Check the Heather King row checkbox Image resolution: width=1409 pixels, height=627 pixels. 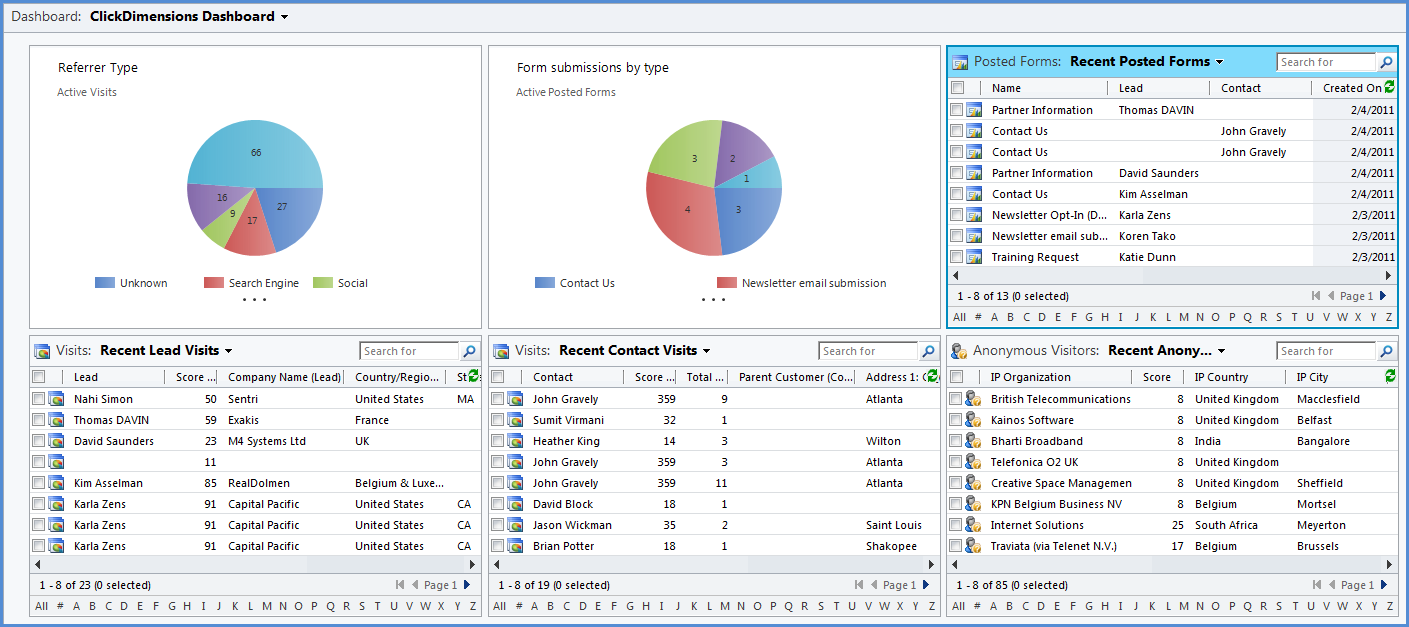tap(498, 441)
